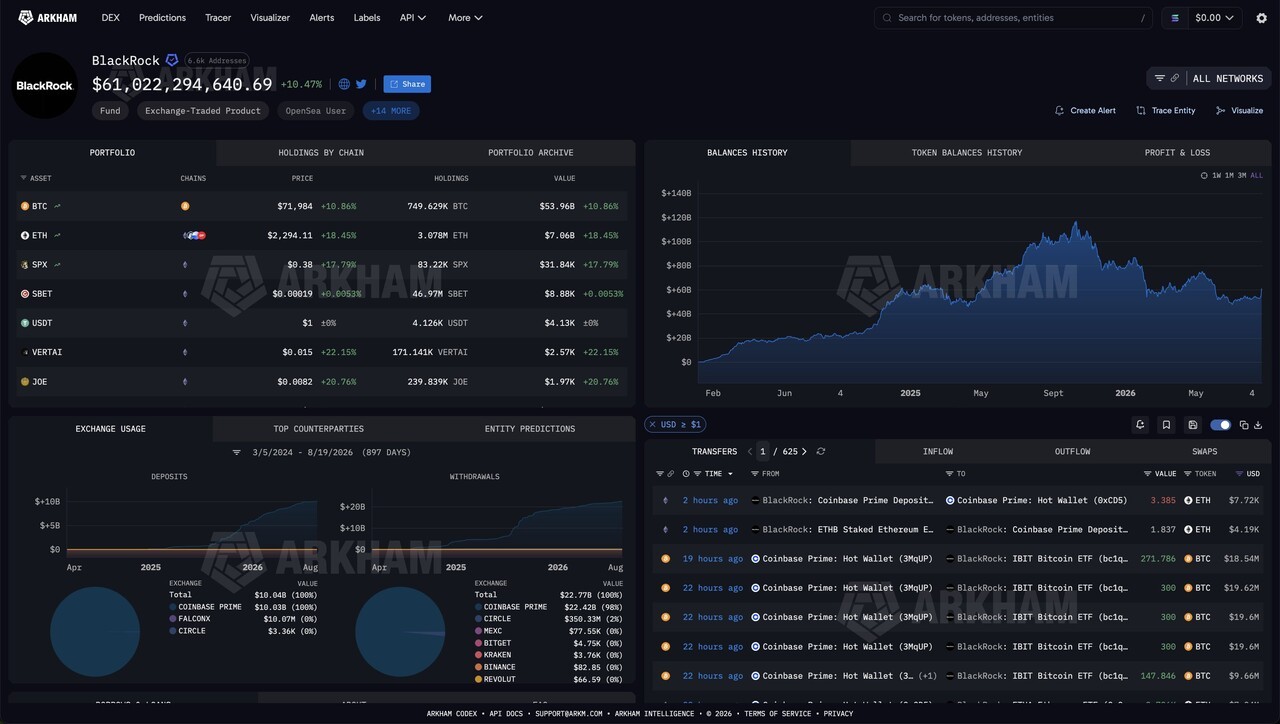Toggle the switch above the transfers table
The height and width of the screenshot is (724, 1280).
click(x=1220, y=425)
